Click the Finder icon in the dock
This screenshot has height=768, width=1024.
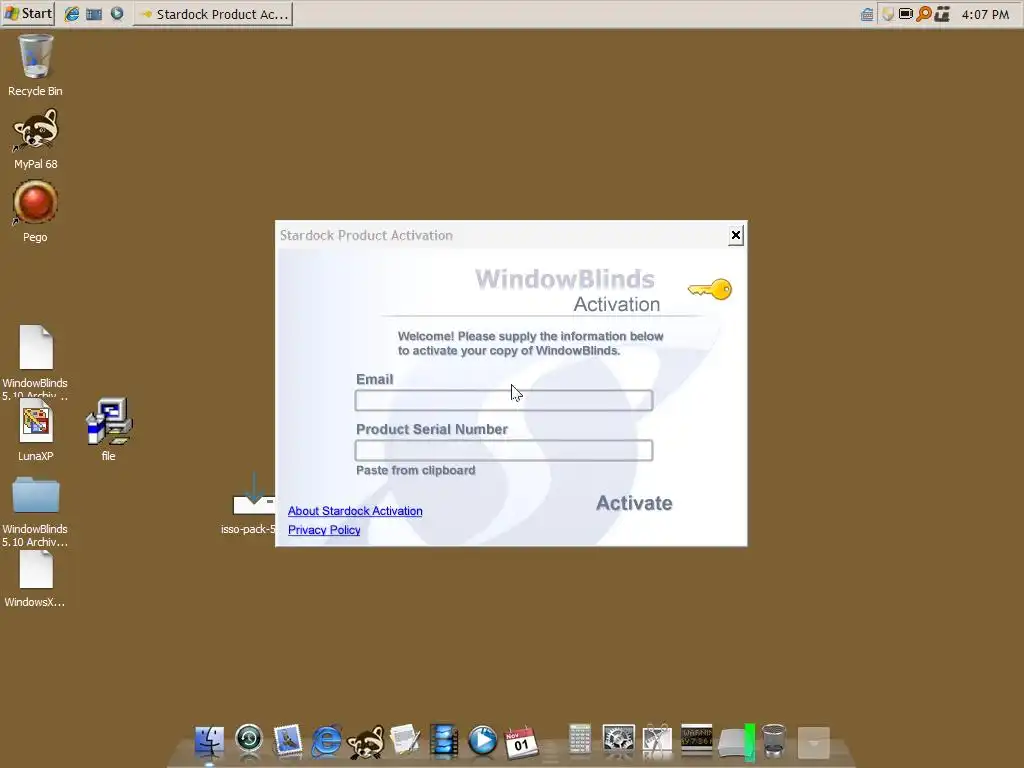(x=210, y=741)
